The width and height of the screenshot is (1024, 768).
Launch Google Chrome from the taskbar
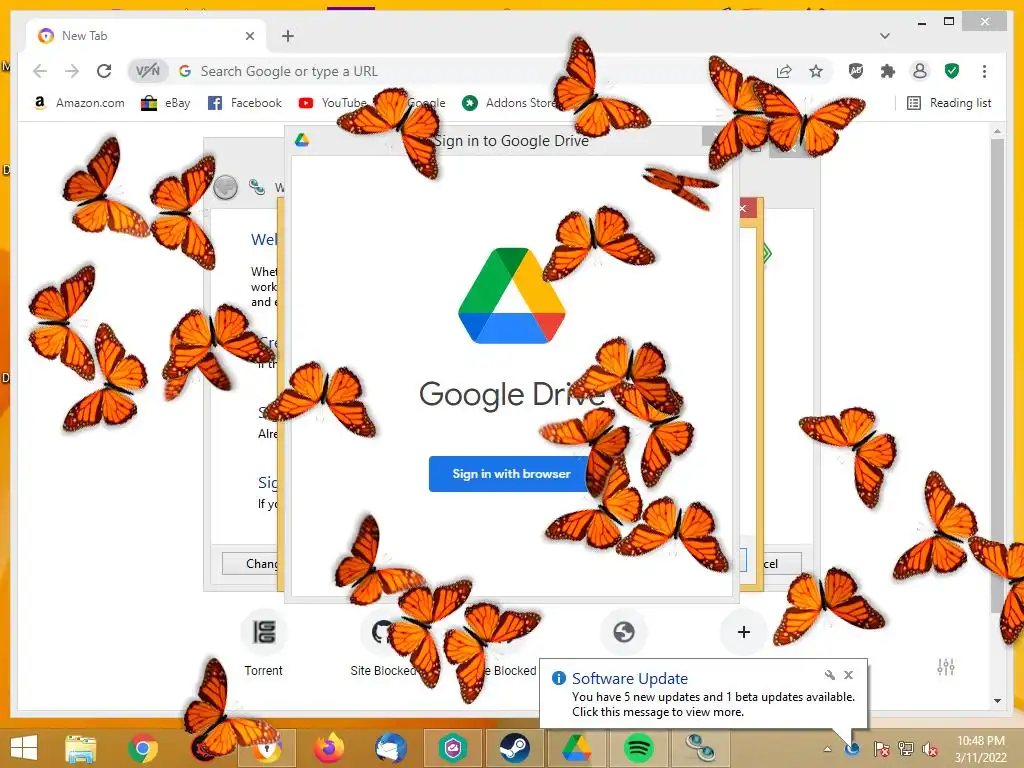click(x=143, y=748)
